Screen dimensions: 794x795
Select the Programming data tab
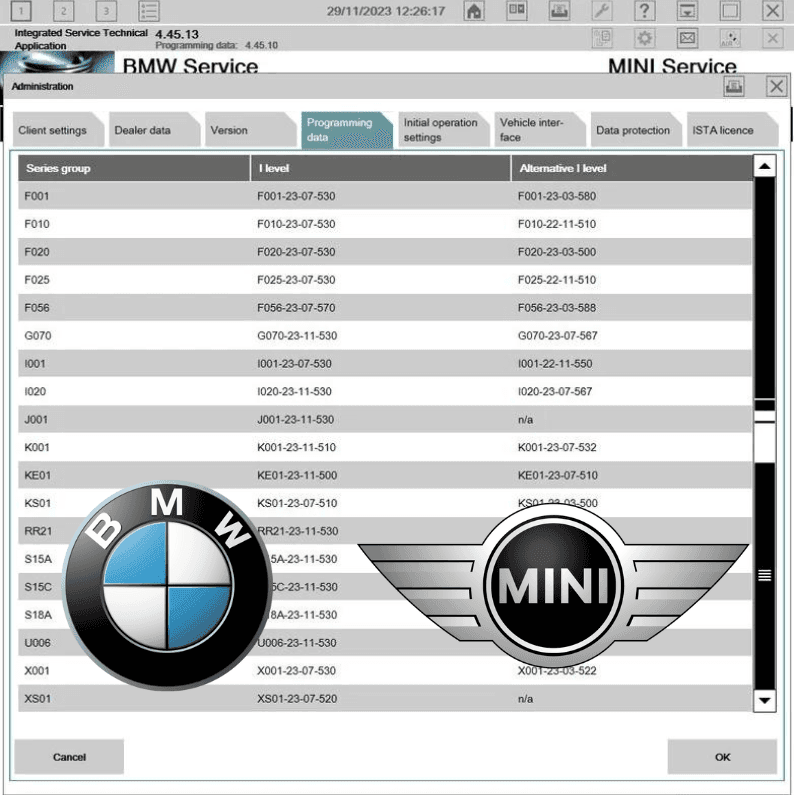pyautogui.click(x=347, y=130)
